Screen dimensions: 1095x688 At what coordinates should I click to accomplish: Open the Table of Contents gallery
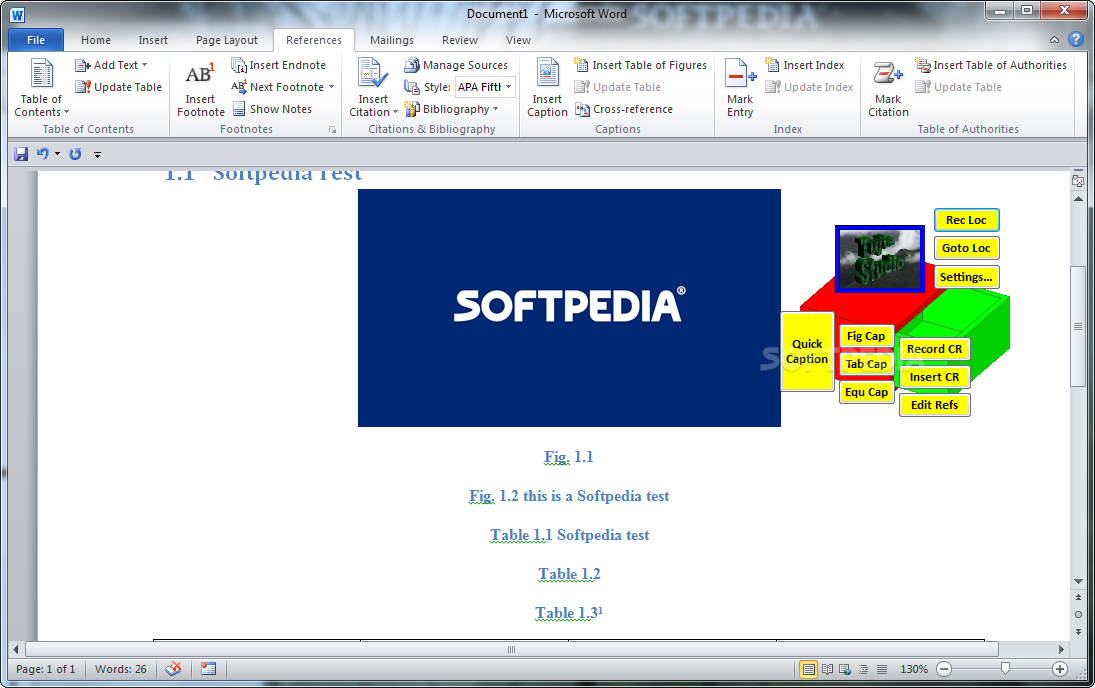[x=41, y=87]
